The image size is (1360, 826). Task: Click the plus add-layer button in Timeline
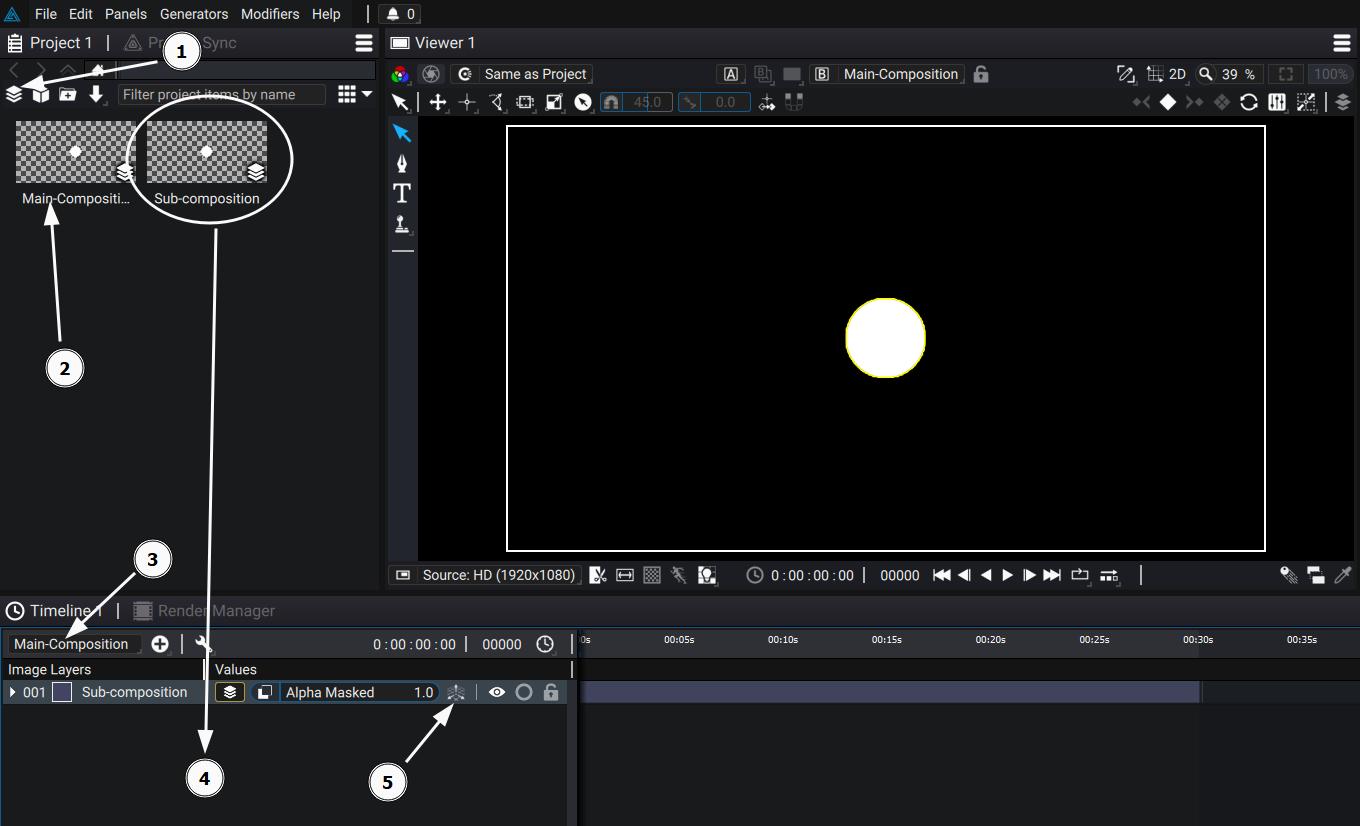click(160, 644)
